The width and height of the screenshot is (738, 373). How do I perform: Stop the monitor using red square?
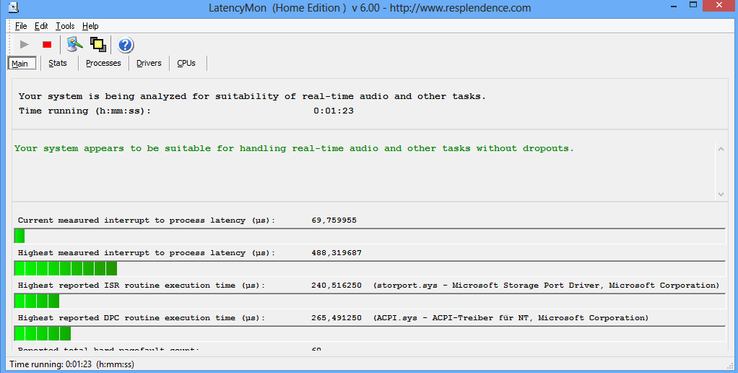pos(47,45)
